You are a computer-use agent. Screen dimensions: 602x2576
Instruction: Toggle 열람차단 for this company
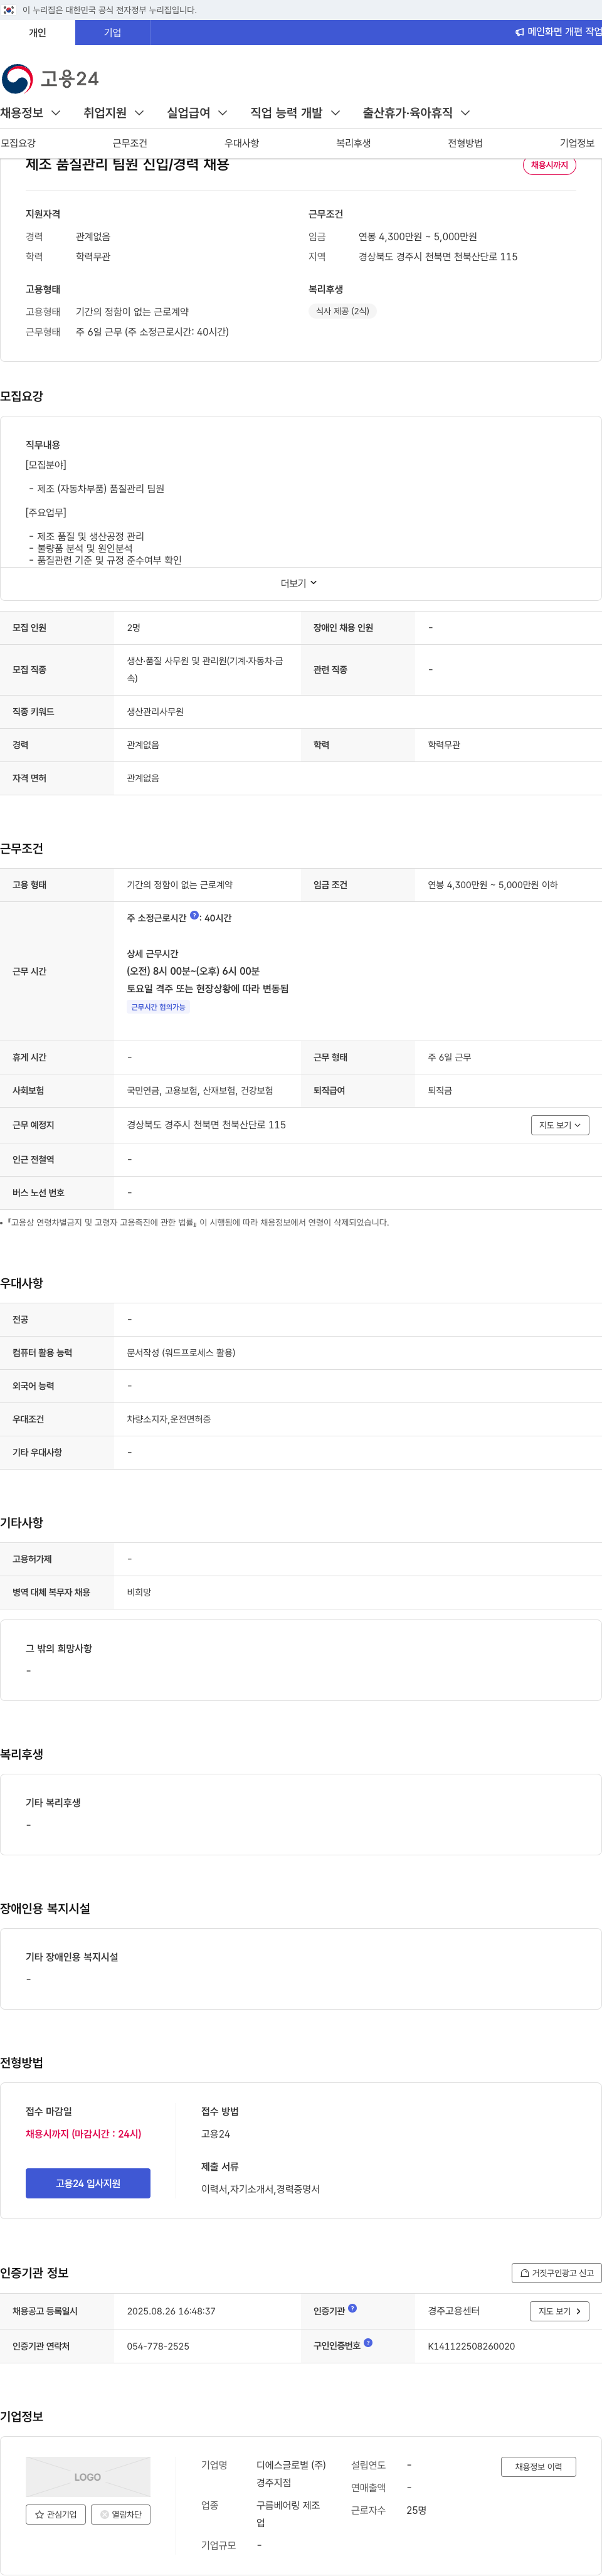121,2514
